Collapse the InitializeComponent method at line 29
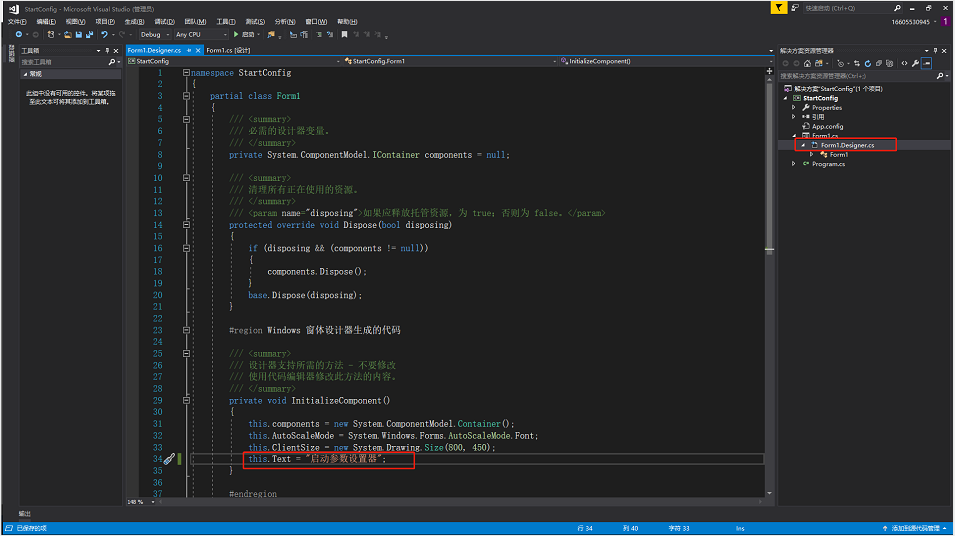955x536 pixels. point(186,400)
